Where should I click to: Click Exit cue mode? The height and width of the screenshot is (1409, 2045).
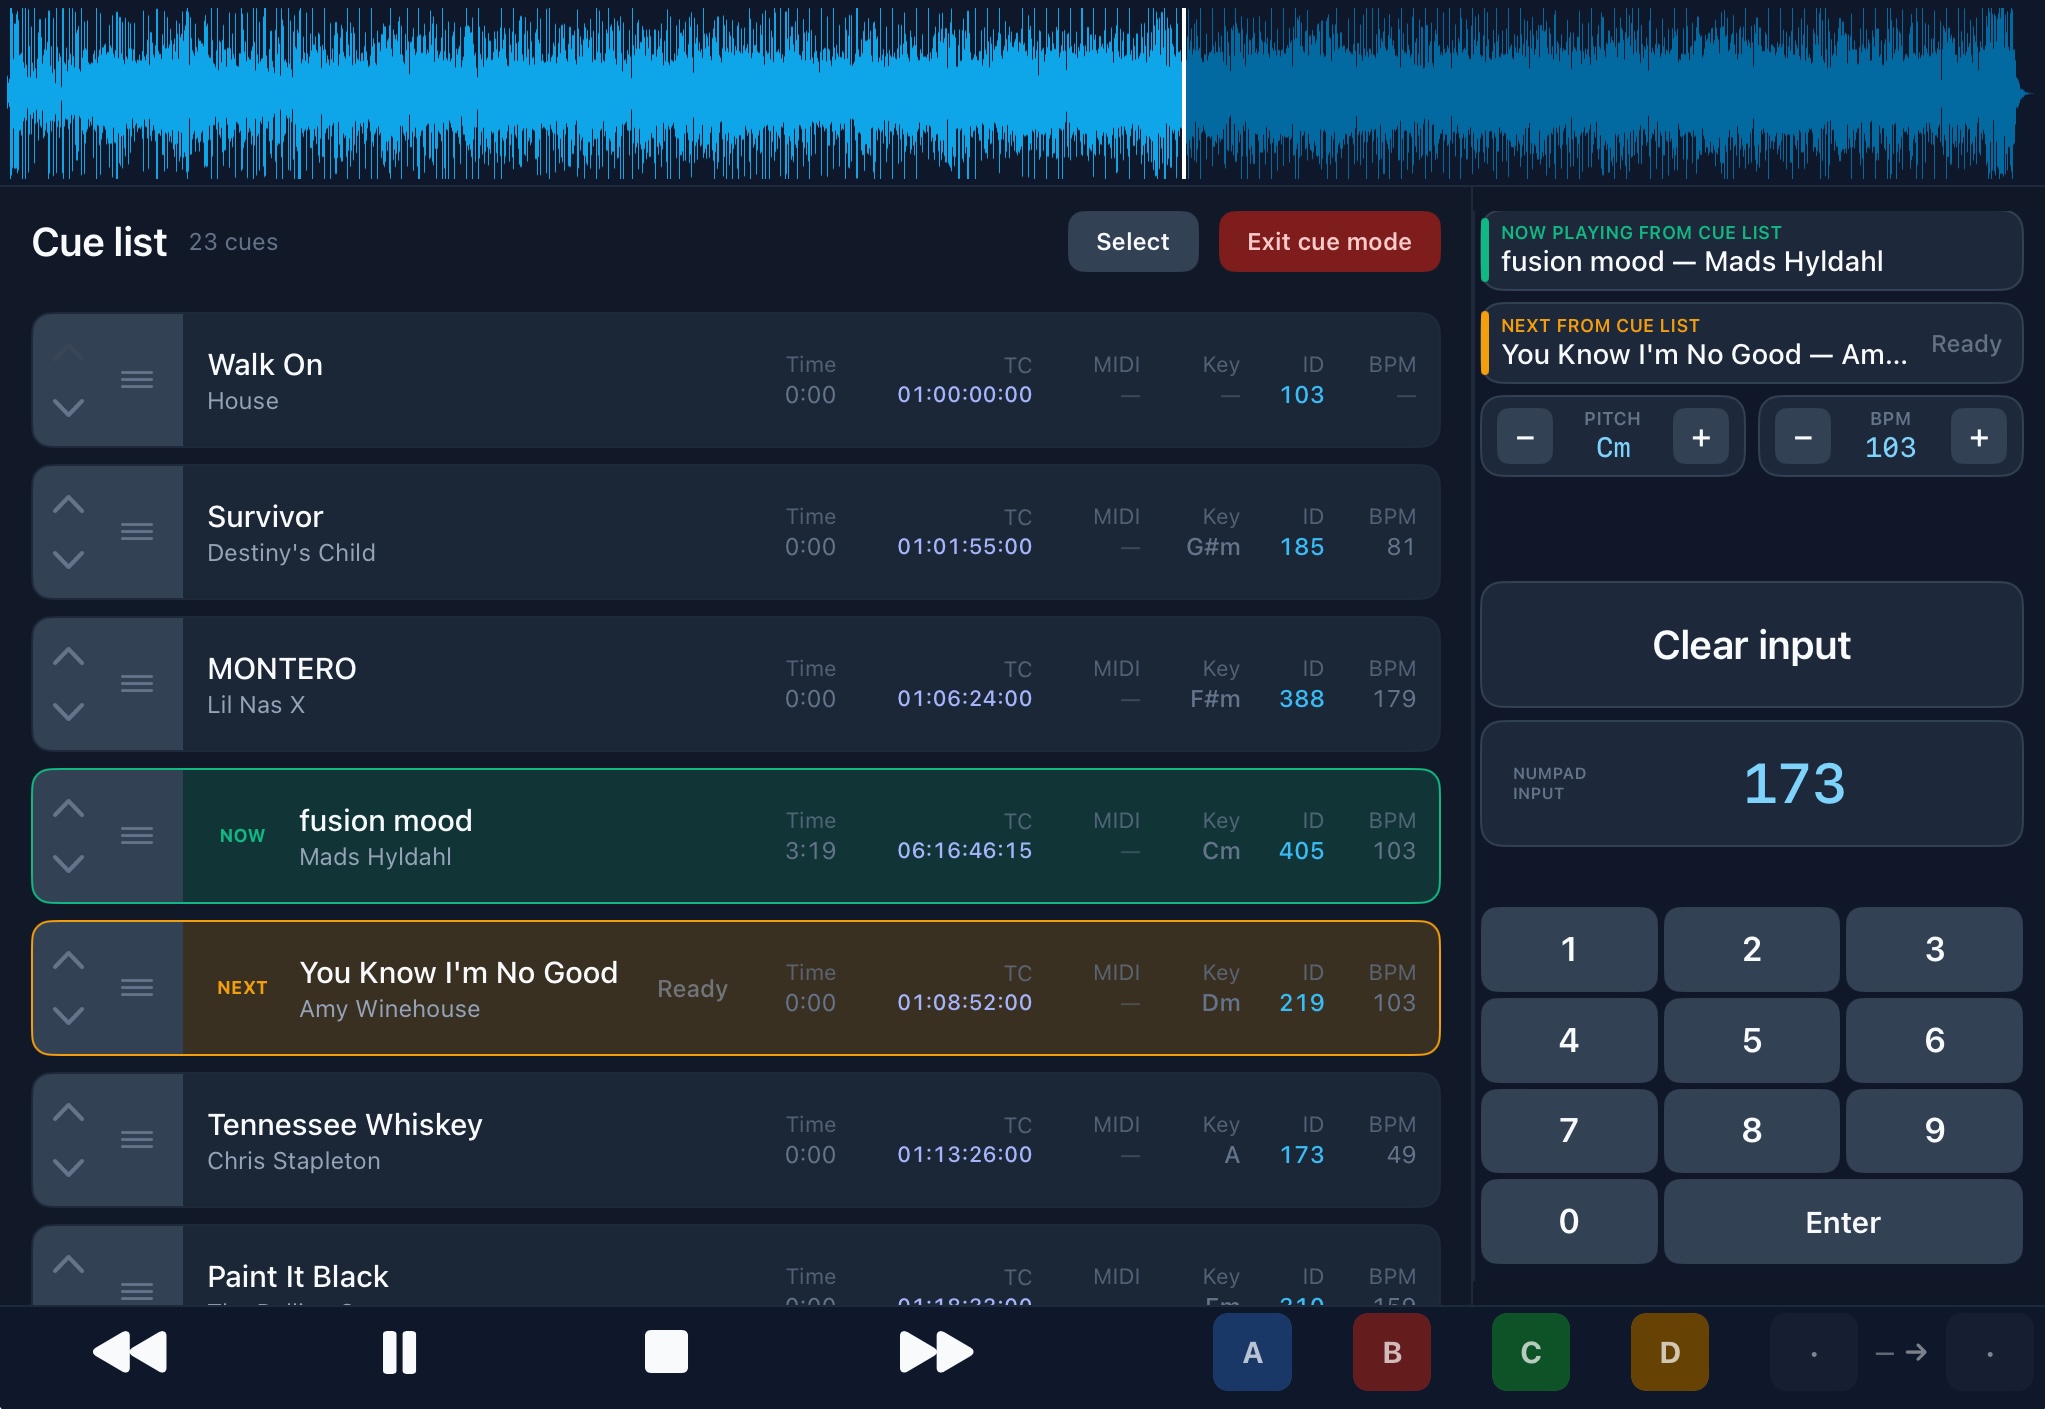(x=1329, y=241)
